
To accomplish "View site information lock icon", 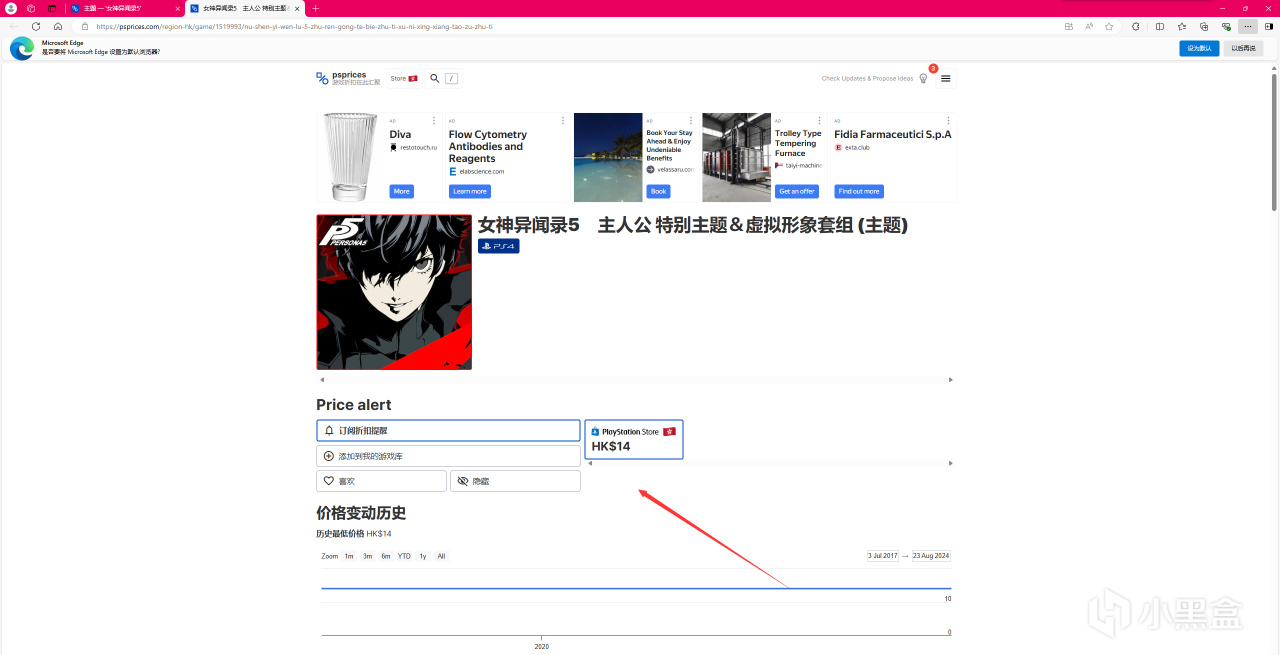I will pyautogui.click(x=85, y=26).
